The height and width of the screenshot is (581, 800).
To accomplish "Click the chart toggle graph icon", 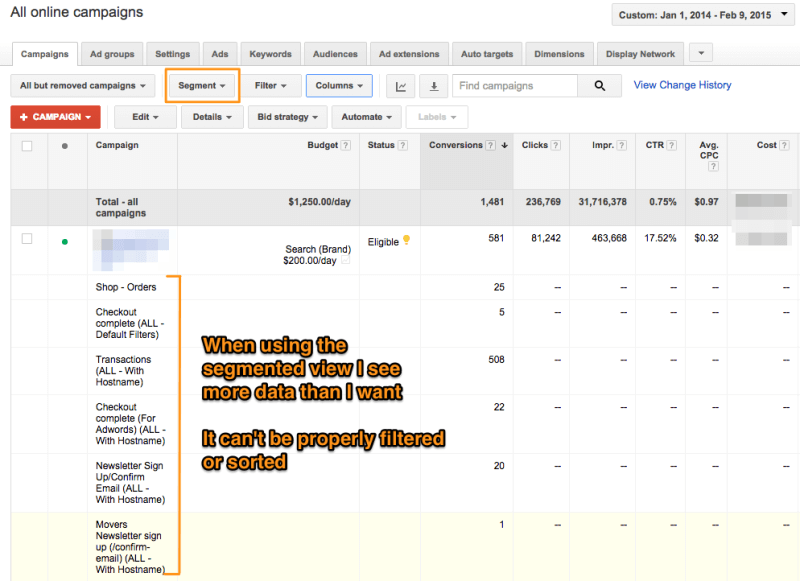I will pyautogui.click(x=401, y=86).
